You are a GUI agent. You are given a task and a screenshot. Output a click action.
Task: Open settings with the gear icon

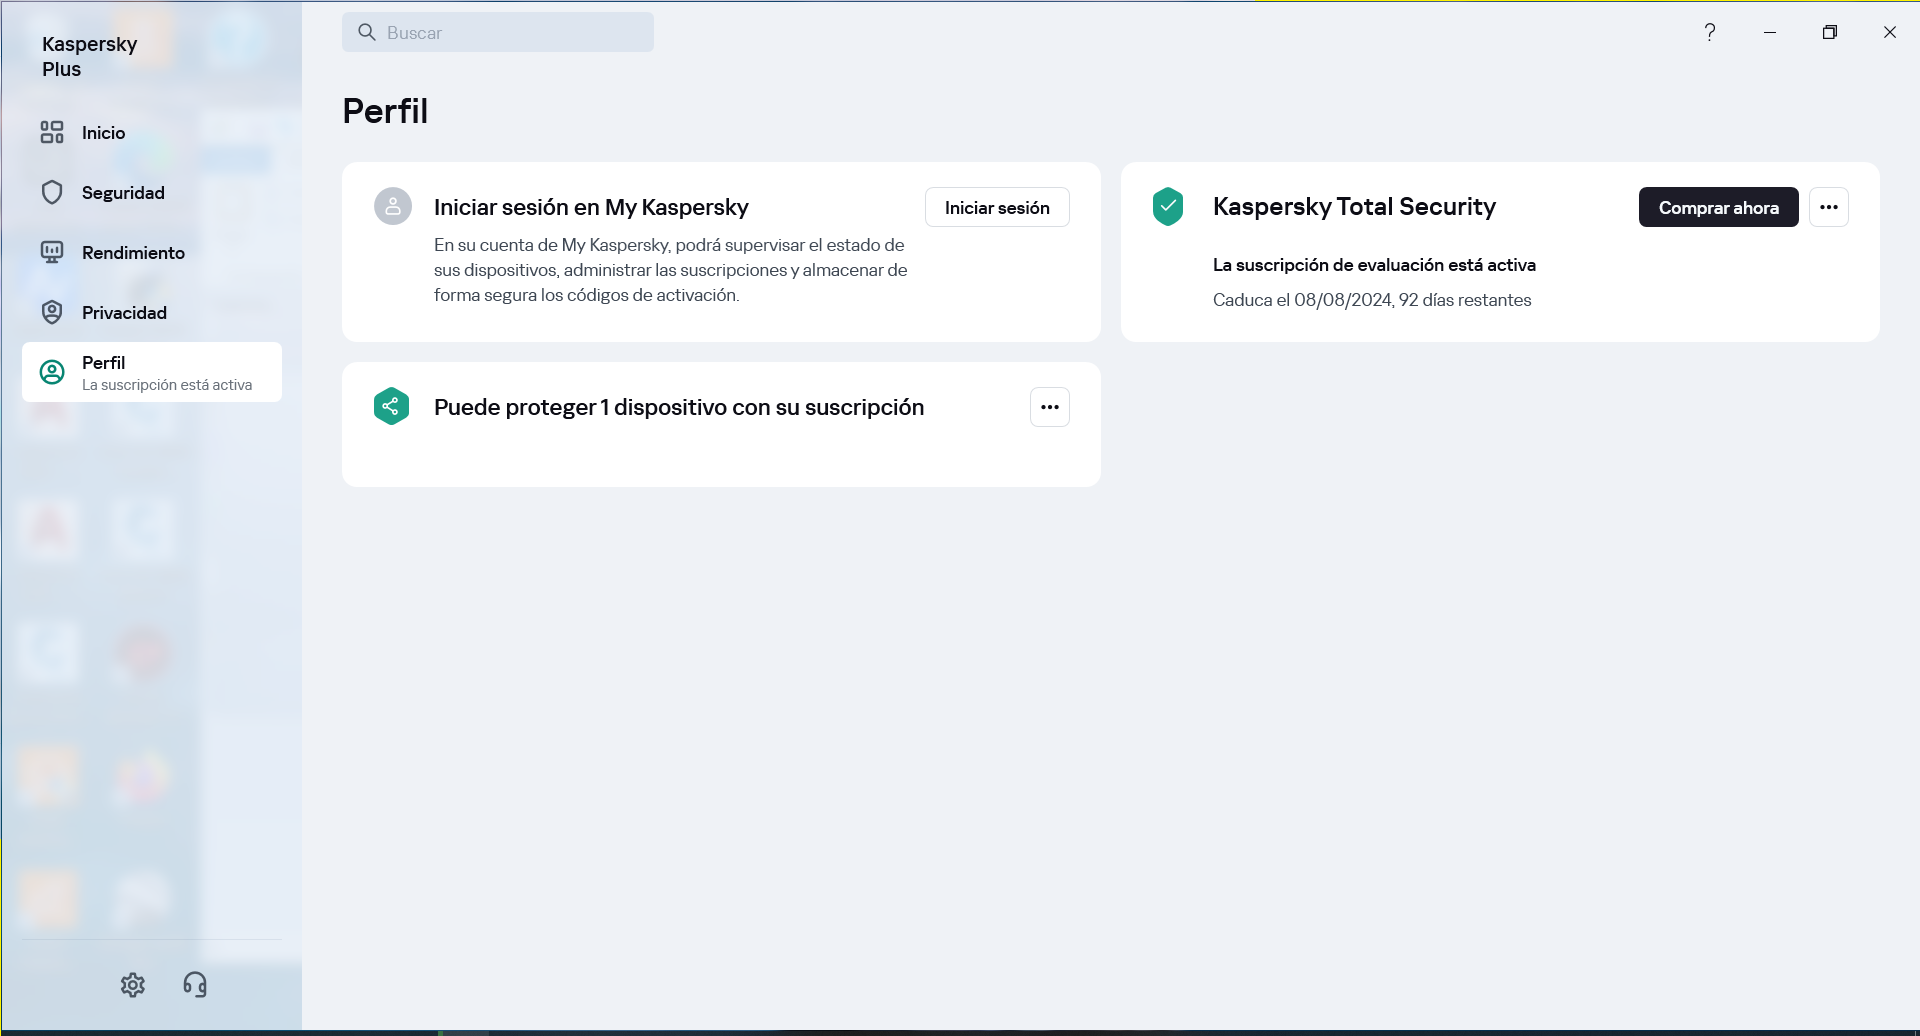click(x=133, y=985)
